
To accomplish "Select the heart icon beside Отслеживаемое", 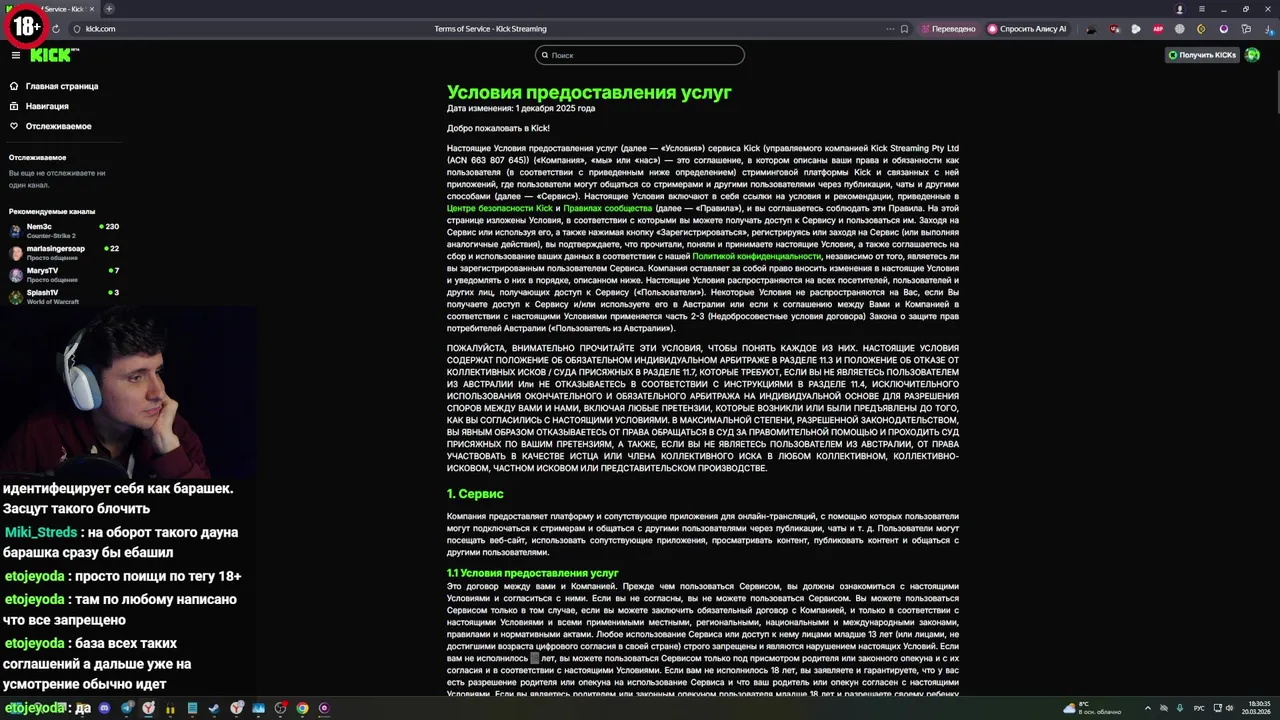I will pyautogui.click(x=14, y=126).
